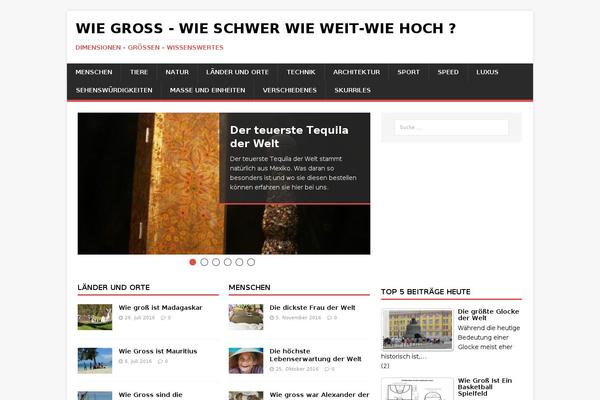This screenshot has width=600, height=400.
Task: Open the Menschen section heading
Action: click(x=249, y=287)
